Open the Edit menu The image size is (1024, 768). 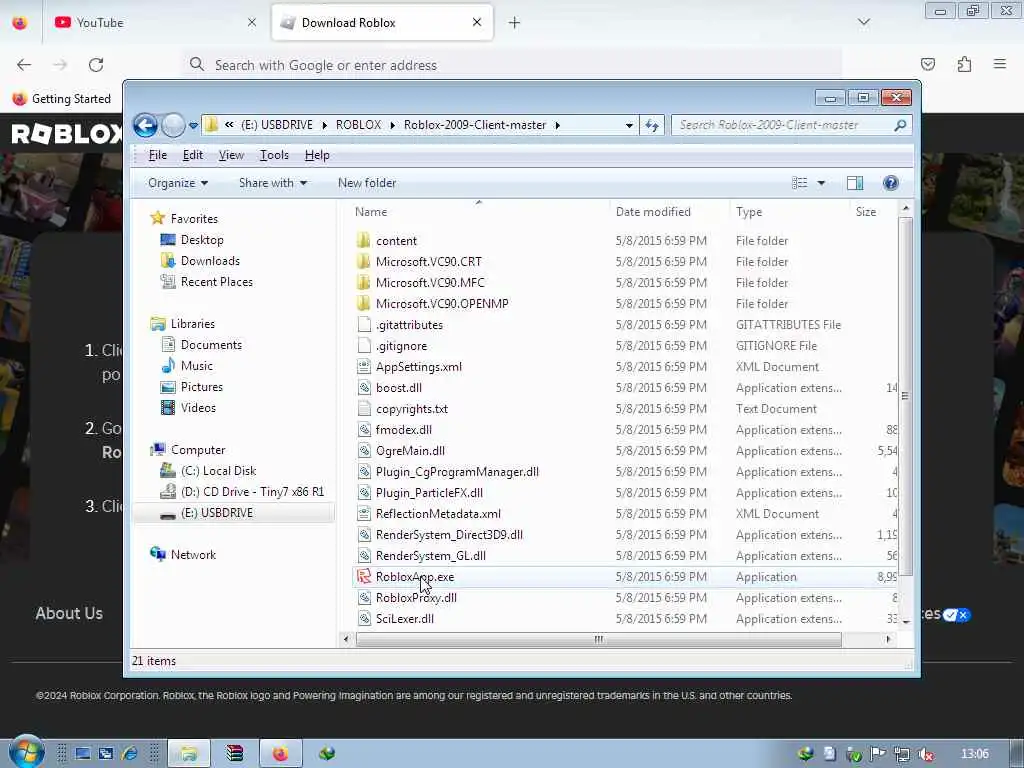[193, 155]
